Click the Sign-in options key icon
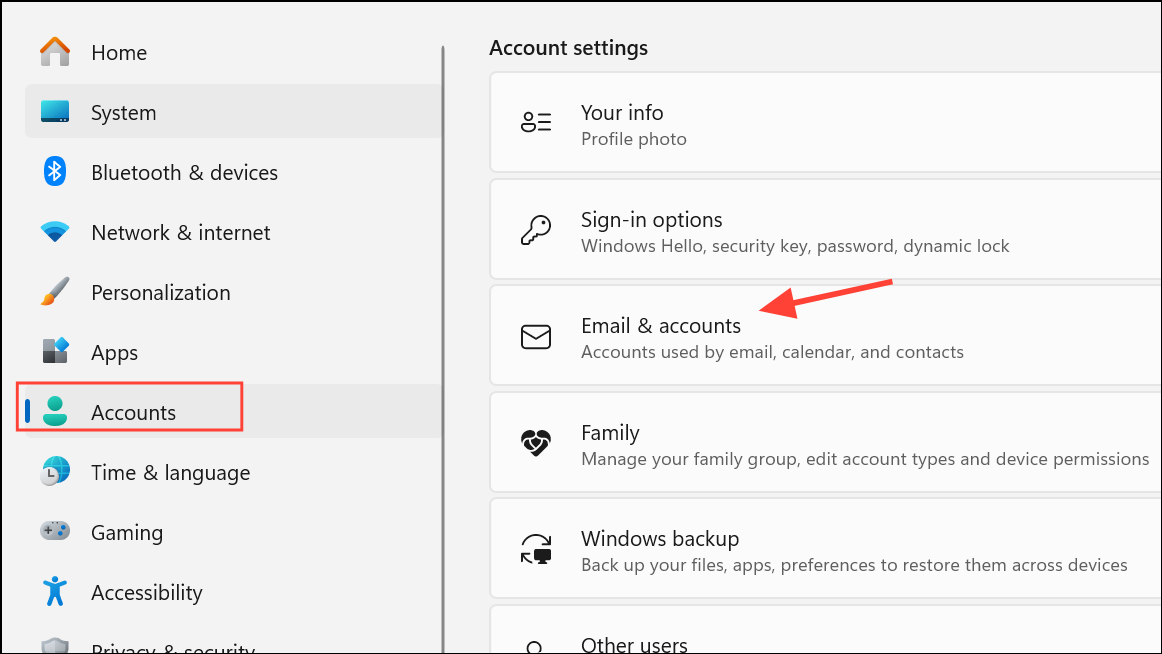The width and height of the screenshot is (1162, 654). tap(536, 231)
